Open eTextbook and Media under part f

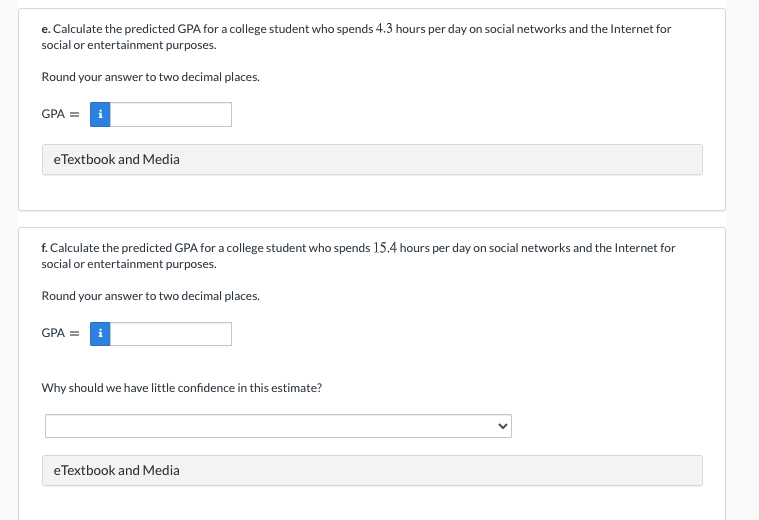[372, 470]
